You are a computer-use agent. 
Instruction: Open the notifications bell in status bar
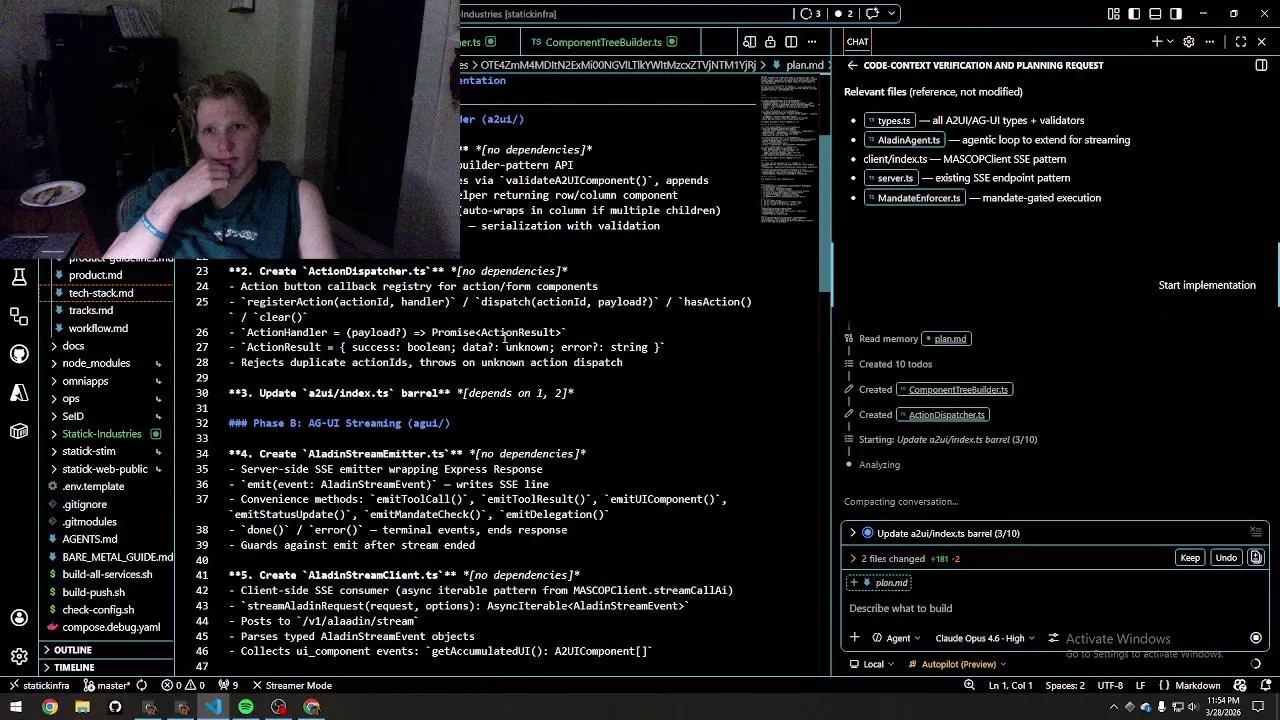[x=1264, y=685]
